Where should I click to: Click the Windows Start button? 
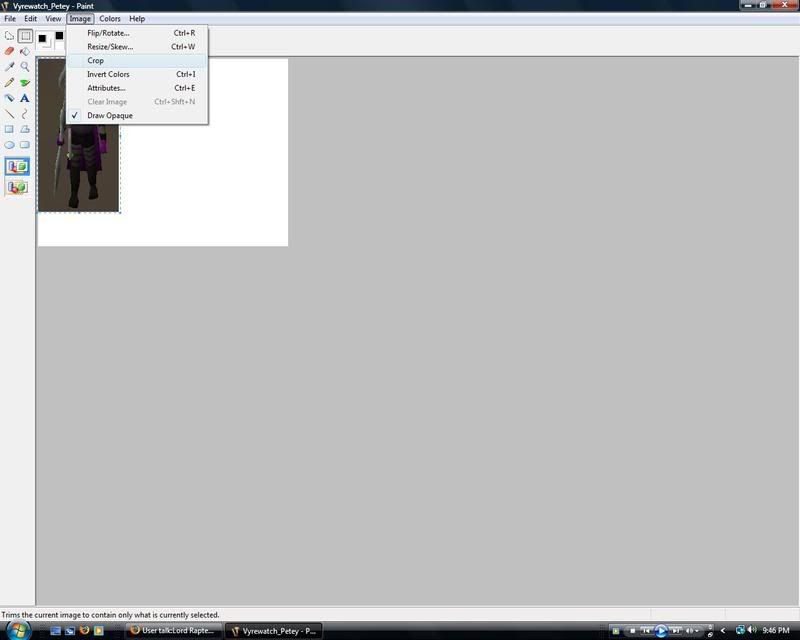point(18,630)
